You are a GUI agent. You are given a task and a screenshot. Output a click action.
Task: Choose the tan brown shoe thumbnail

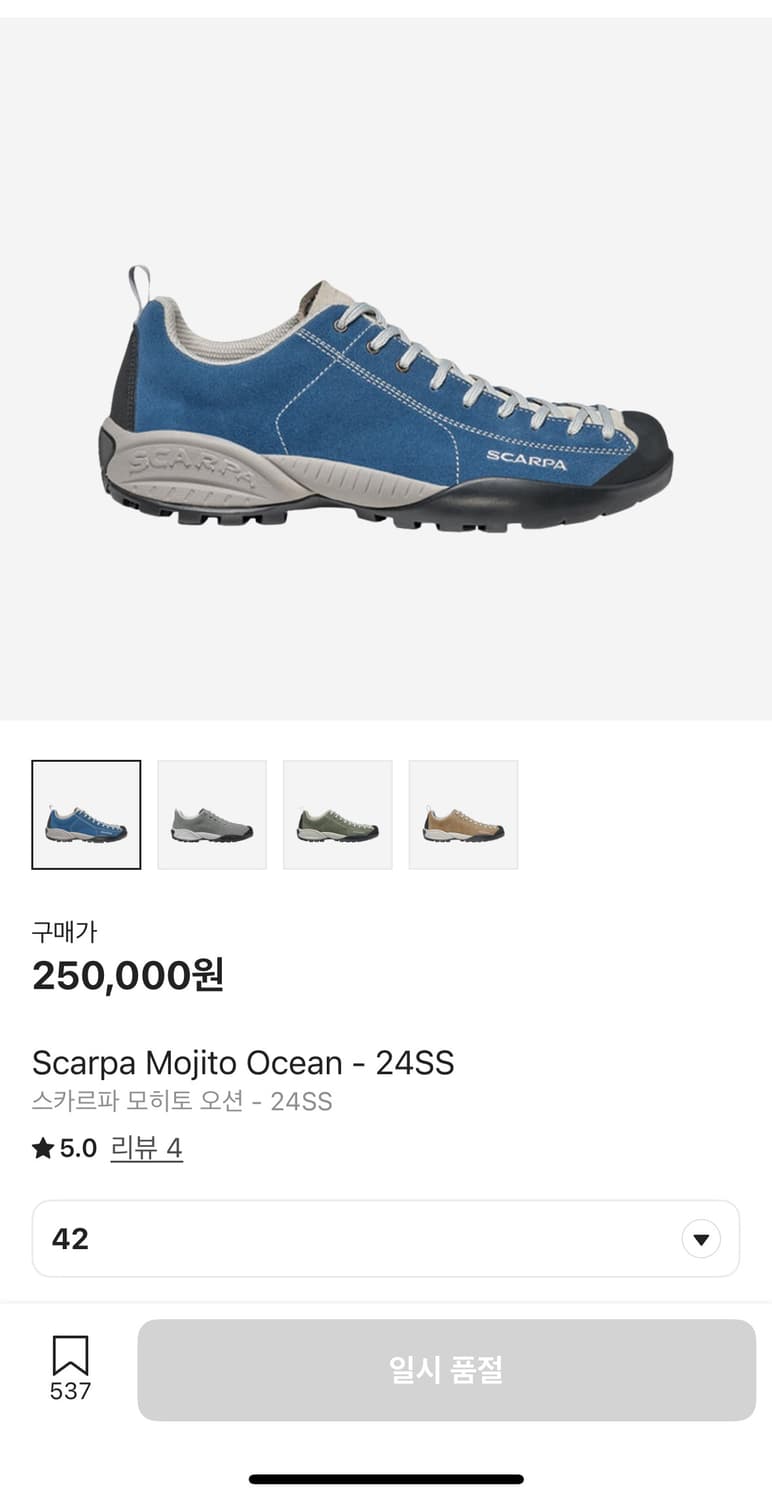click(x=464, y=815)
